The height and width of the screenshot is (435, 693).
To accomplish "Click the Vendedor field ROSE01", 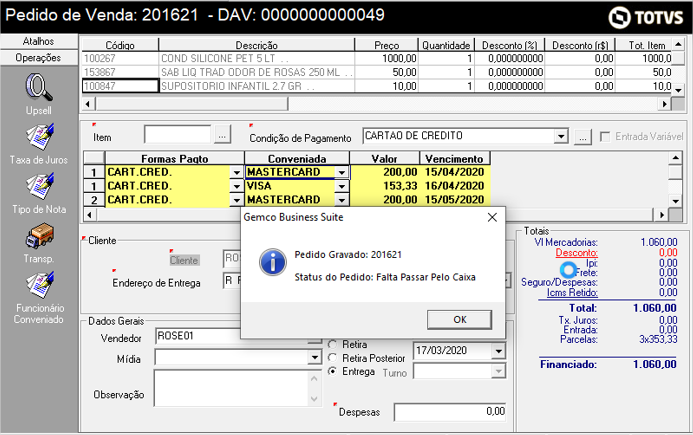I will (x=199, y=336).
